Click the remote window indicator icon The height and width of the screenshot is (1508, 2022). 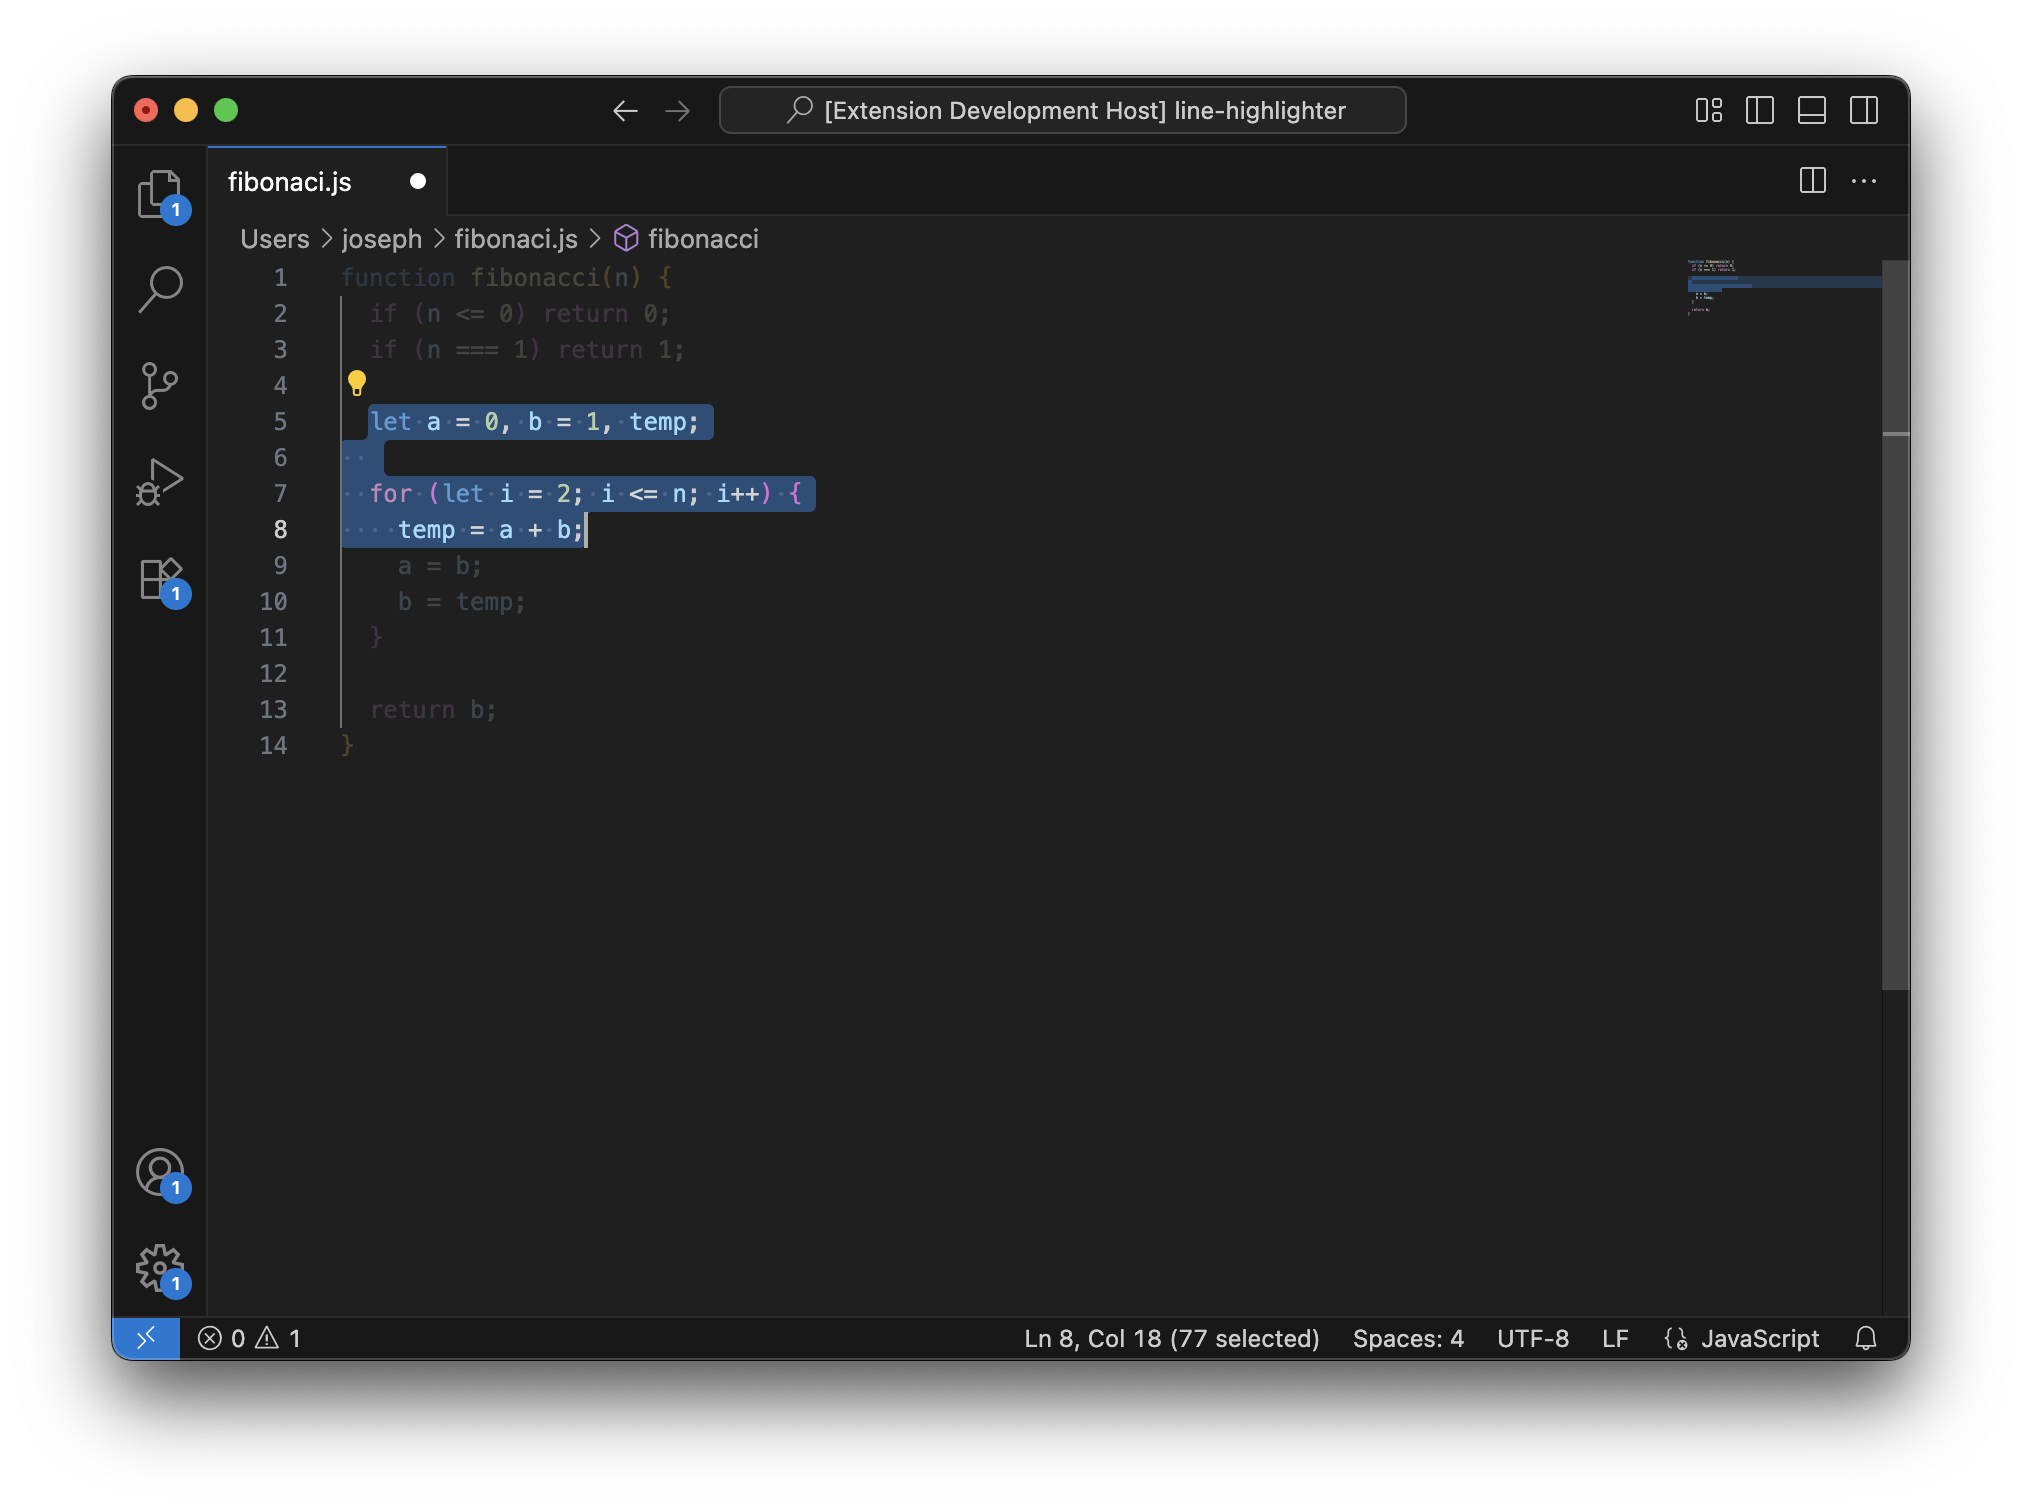point(146,1338)
